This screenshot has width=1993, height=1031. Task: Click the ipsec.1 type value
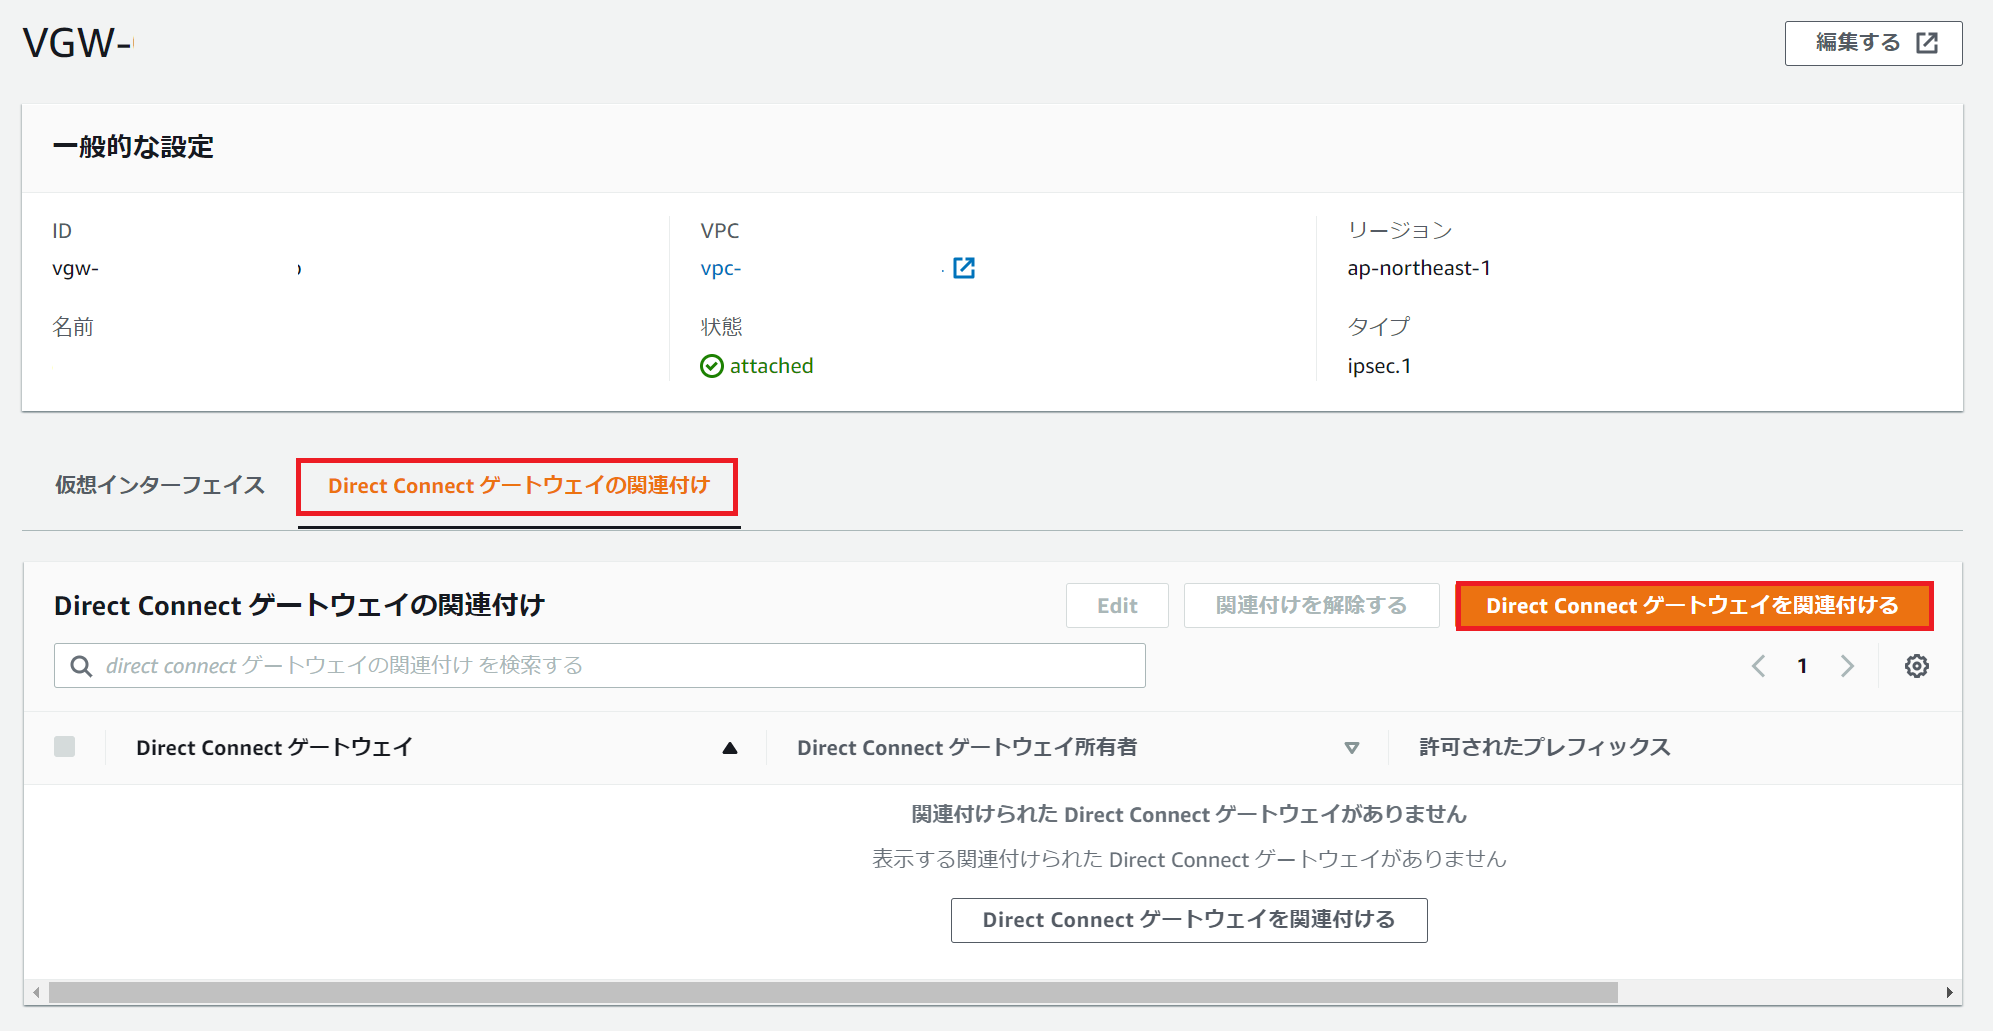pos(1379,366)
